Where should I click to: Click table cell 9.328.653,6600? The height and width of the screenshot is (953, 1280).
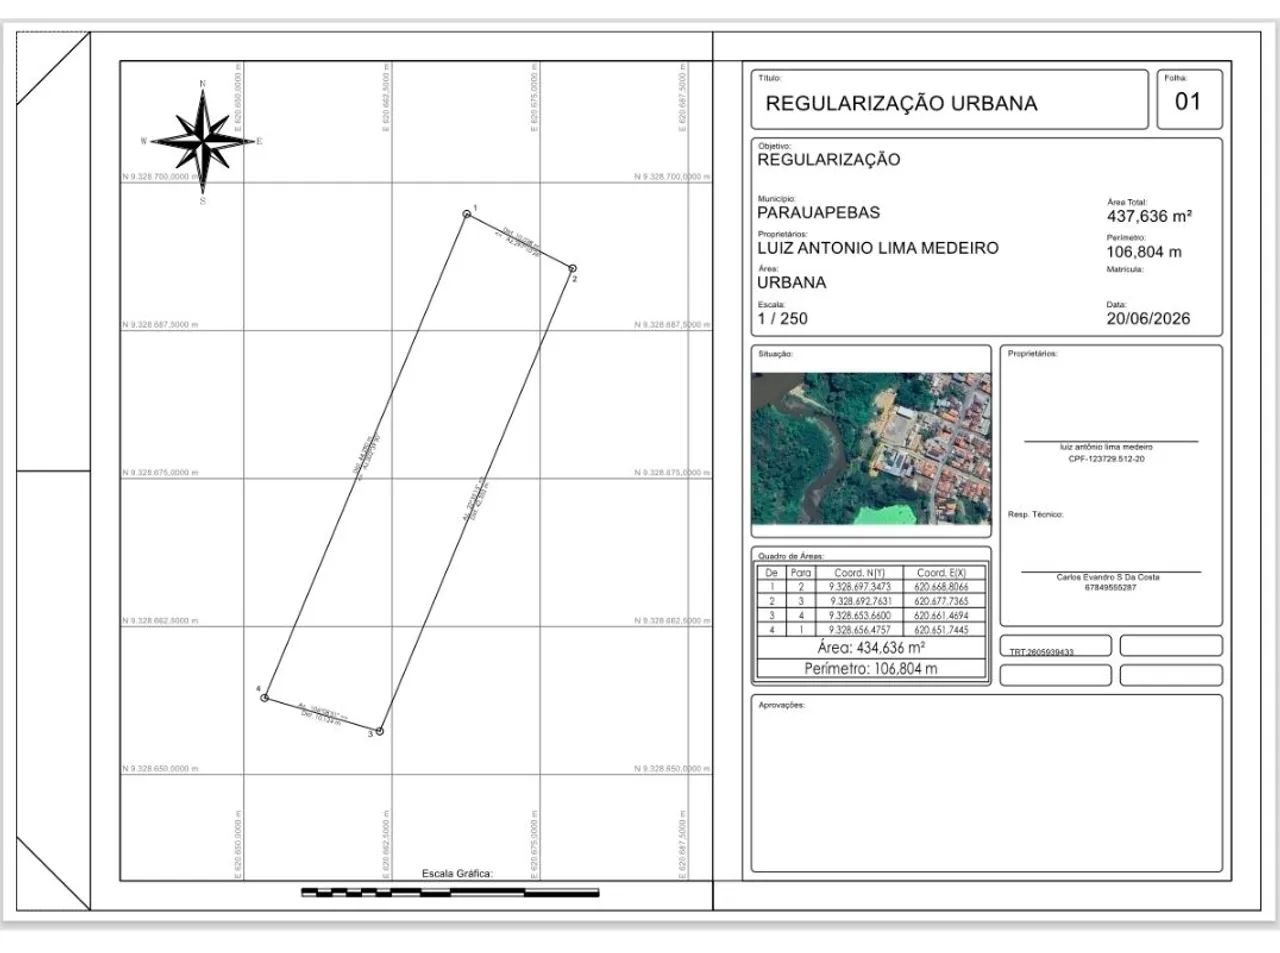(859, 616)
